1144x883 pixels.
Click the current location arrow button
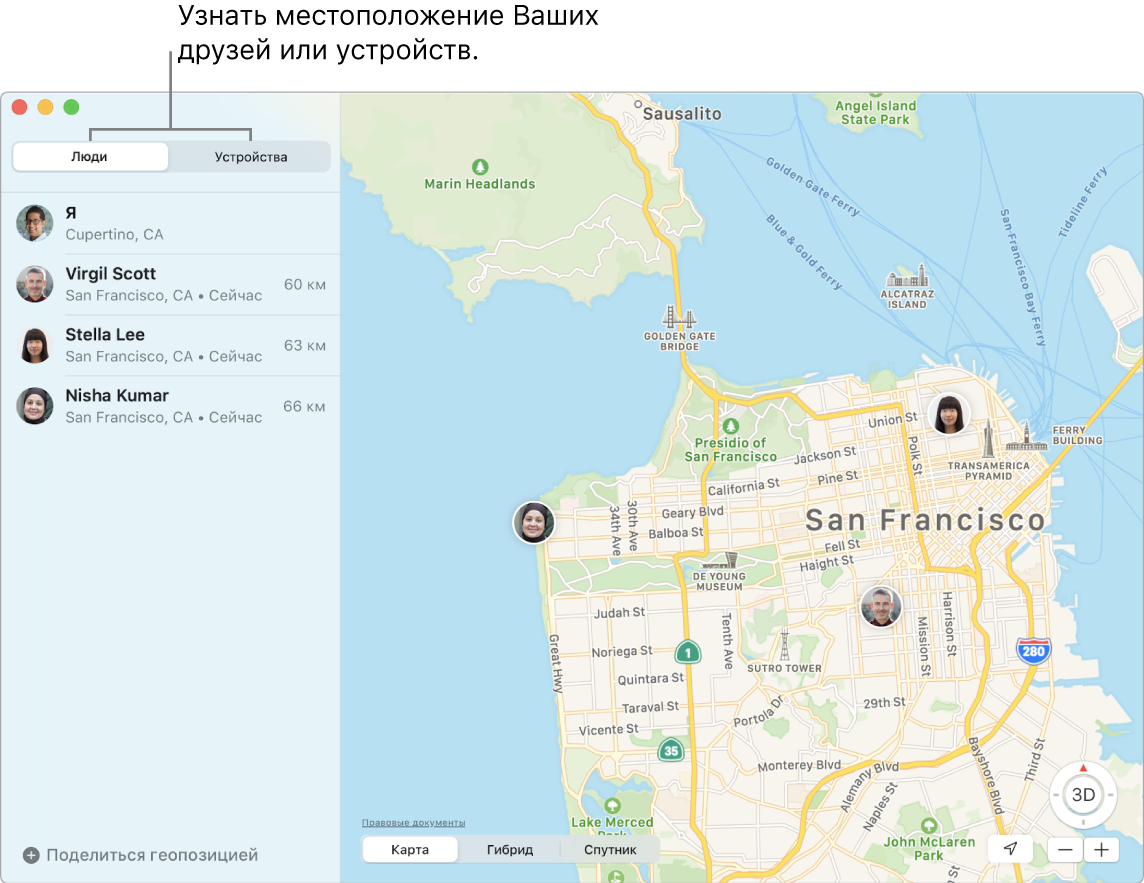(x=1011, y=849)
